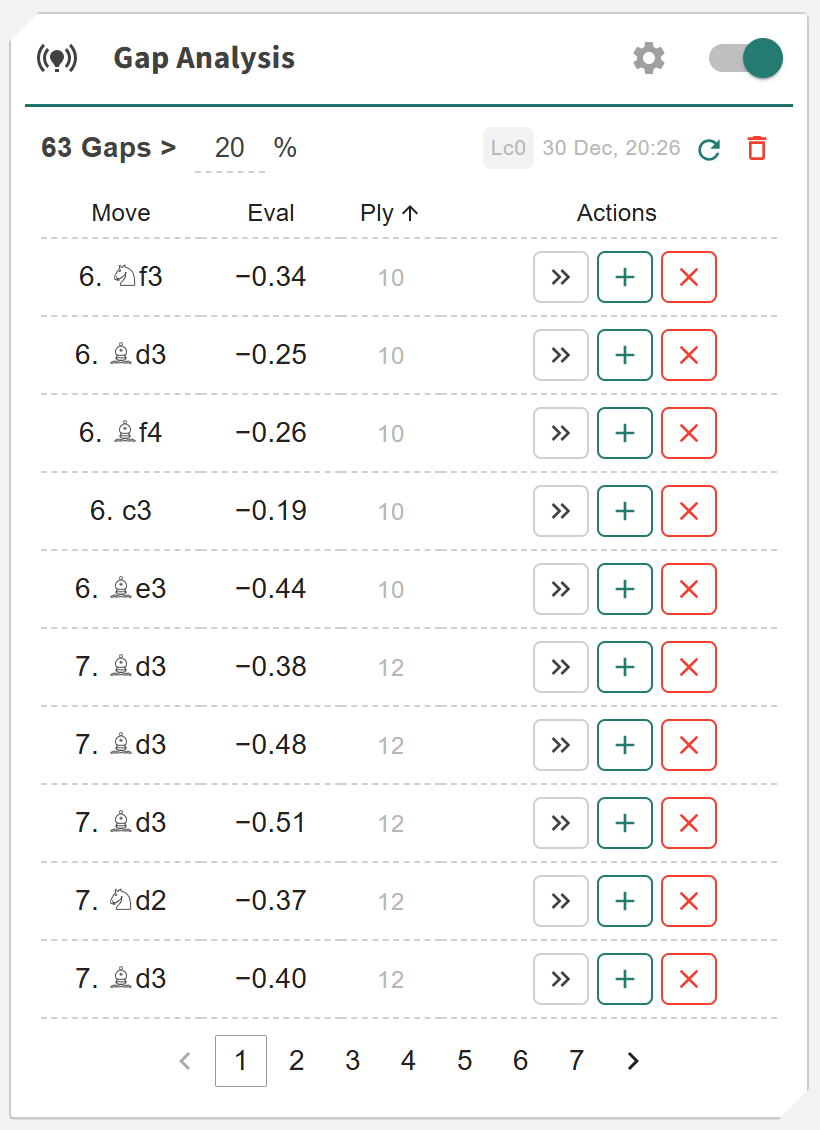Screen dimensions: 820x1130
Task: Sort by the Eval column header
Action: 271,213
